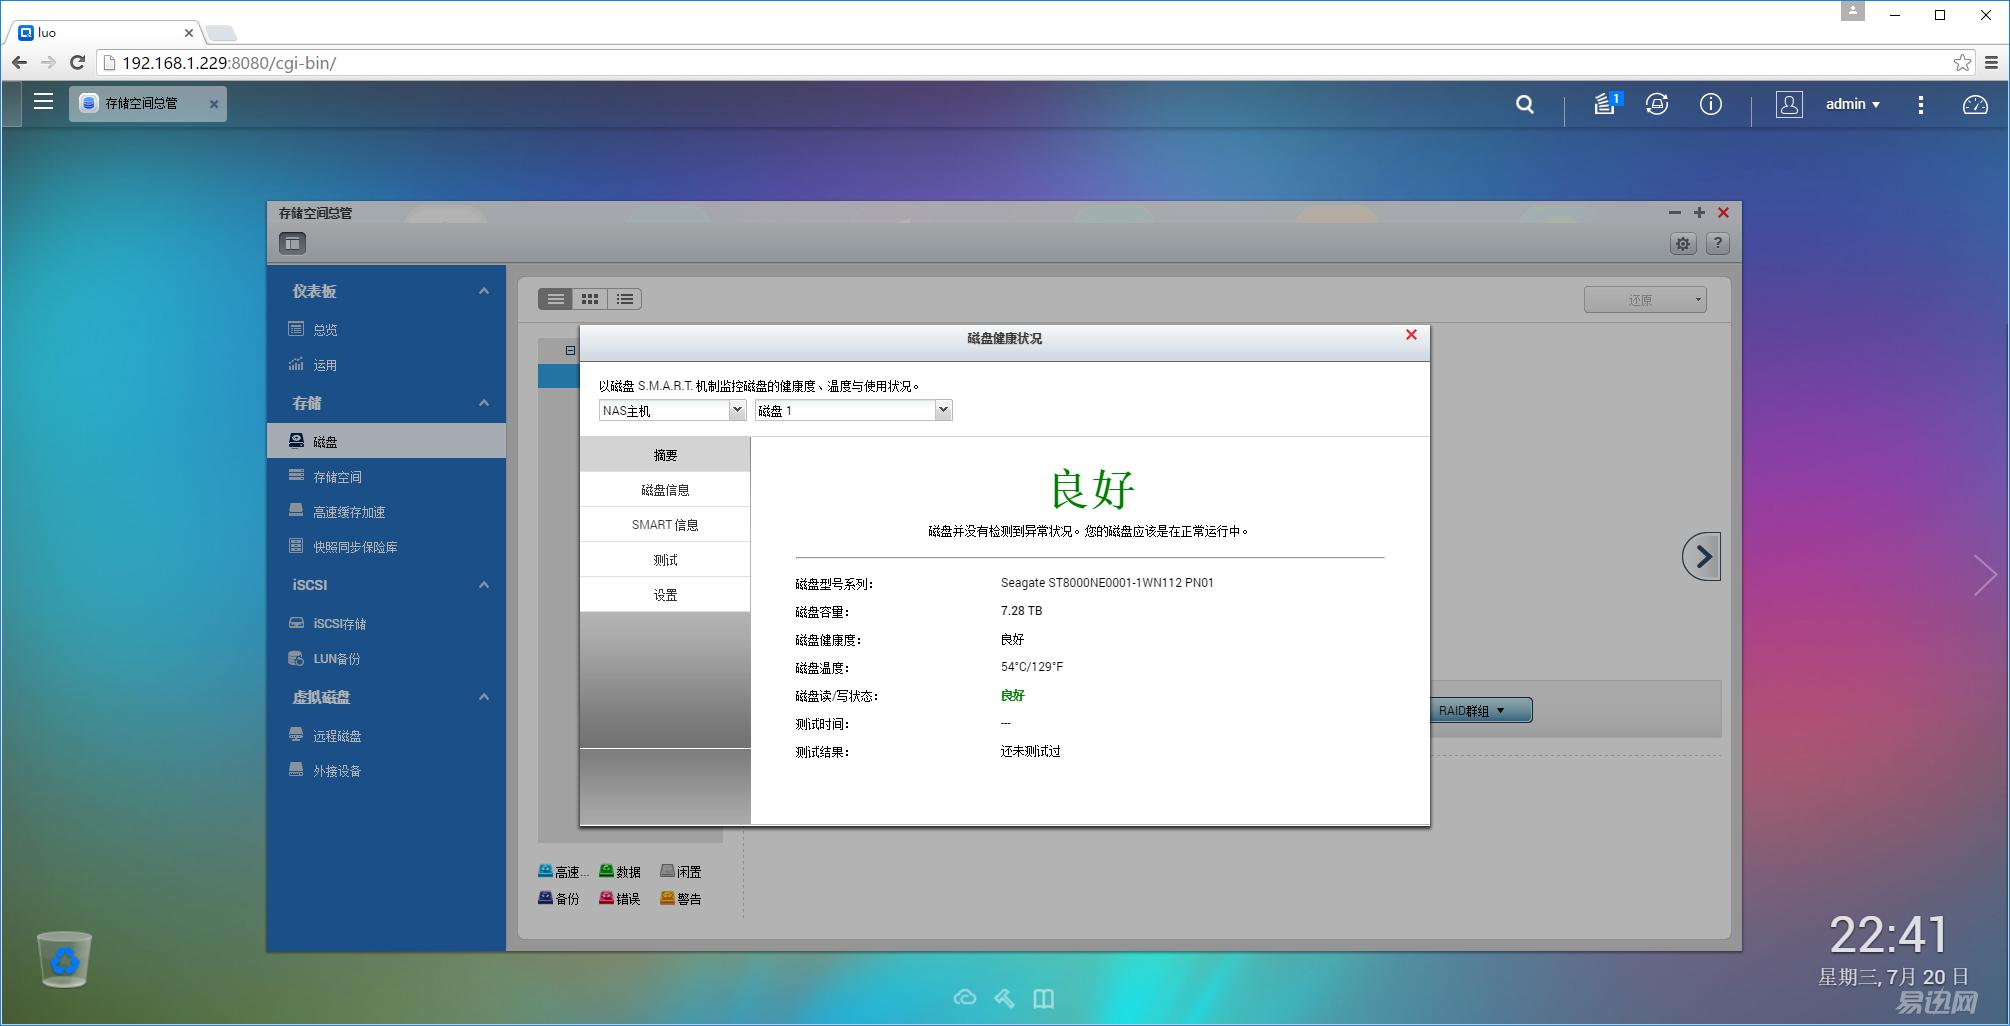Open the QTS main menu hamburger icon

(43, 102)
